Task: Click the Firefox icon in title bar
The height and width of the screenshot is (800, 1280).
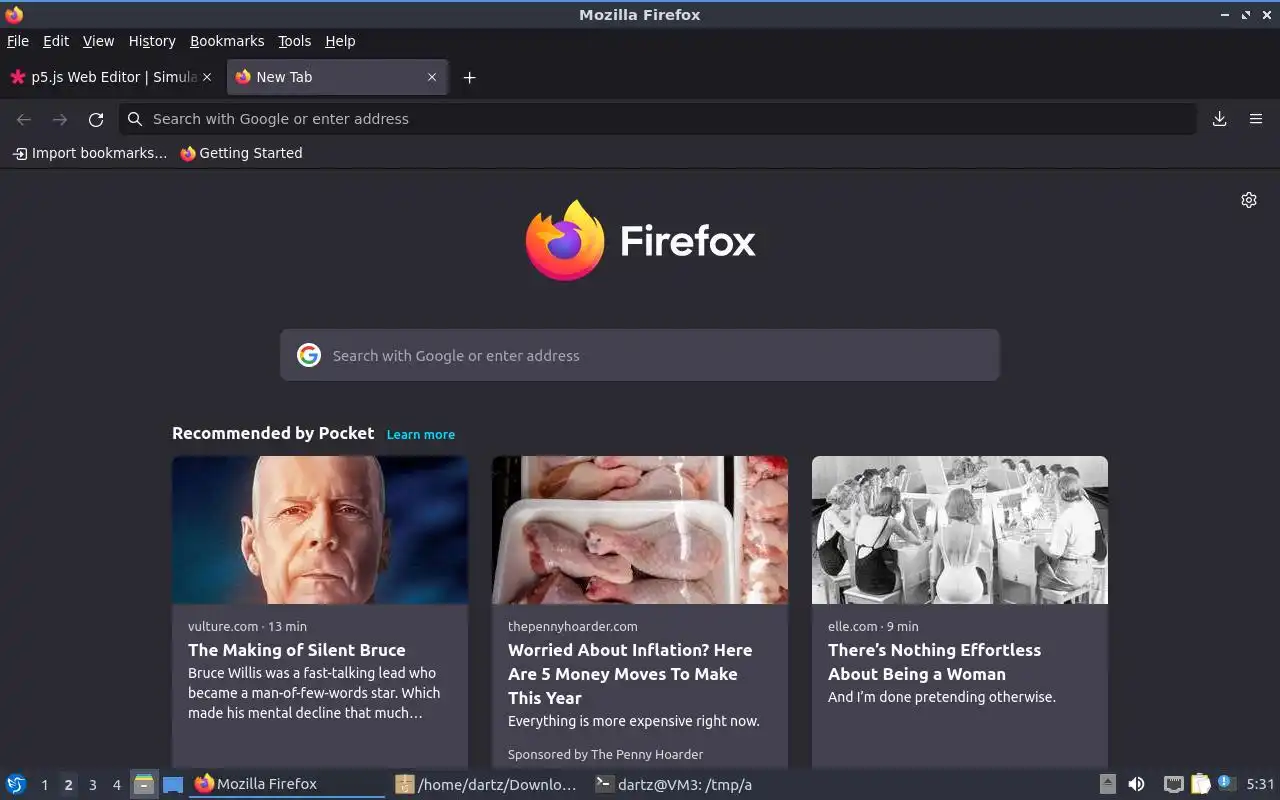Action: pos(14,14)
